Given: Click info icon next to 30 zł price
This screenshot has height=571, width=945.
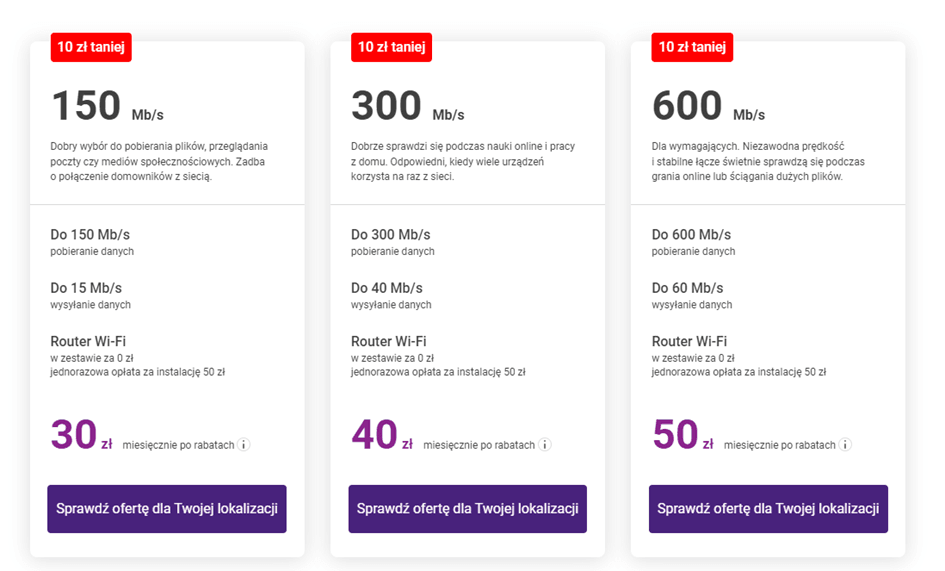Looking at the screenshot, I should (243, 445).
